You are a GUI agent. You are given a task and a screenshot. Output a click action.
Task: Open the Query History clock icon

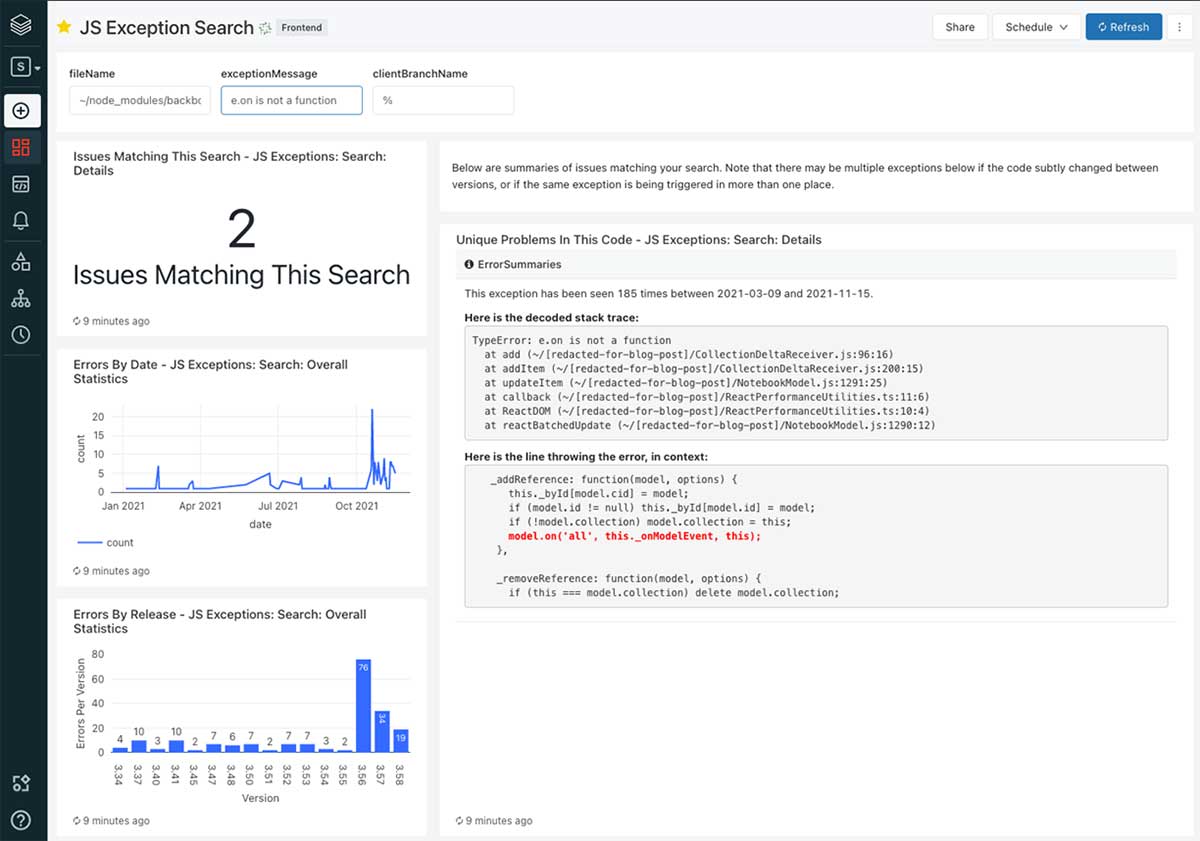(x=21, y=335)
